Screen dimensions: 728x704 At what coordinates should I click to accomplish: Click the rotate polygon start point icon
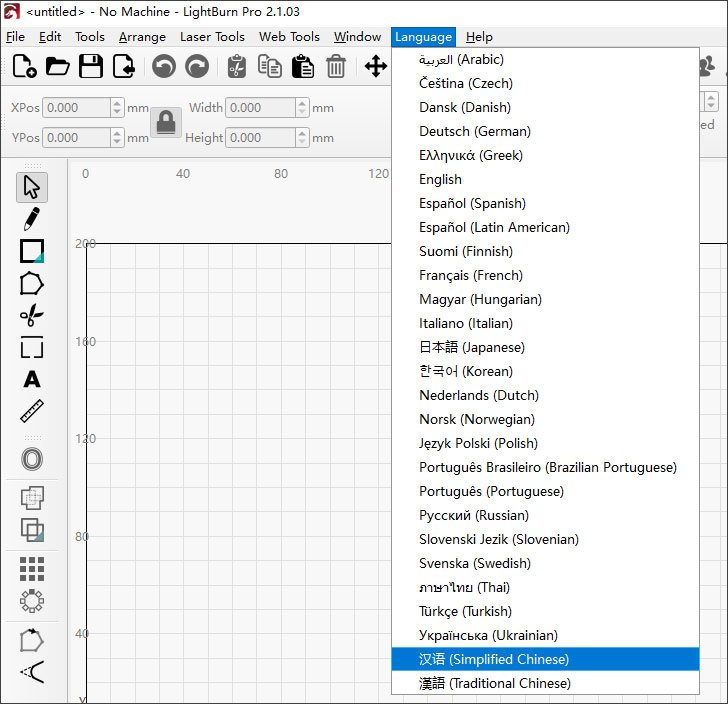pyautogui.click(x=32, y=640)
